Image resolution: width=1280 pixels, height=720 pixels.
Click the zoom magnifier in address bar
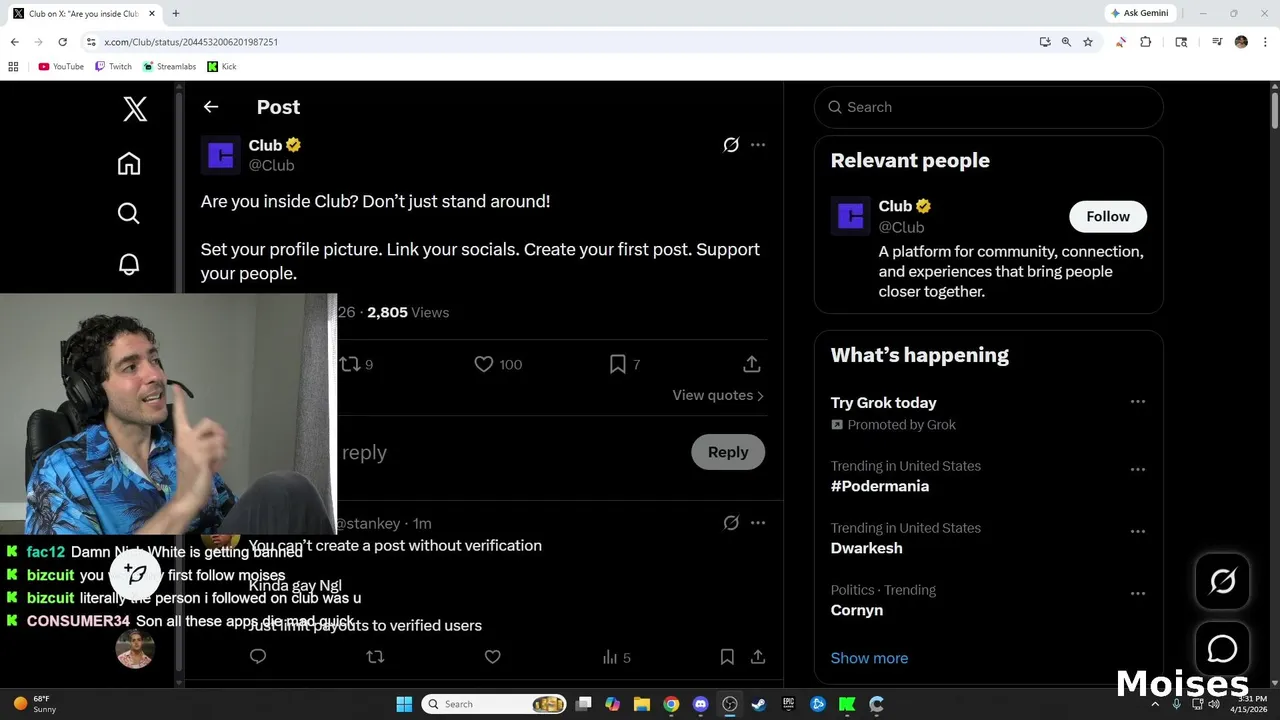tap(1066, 42)
